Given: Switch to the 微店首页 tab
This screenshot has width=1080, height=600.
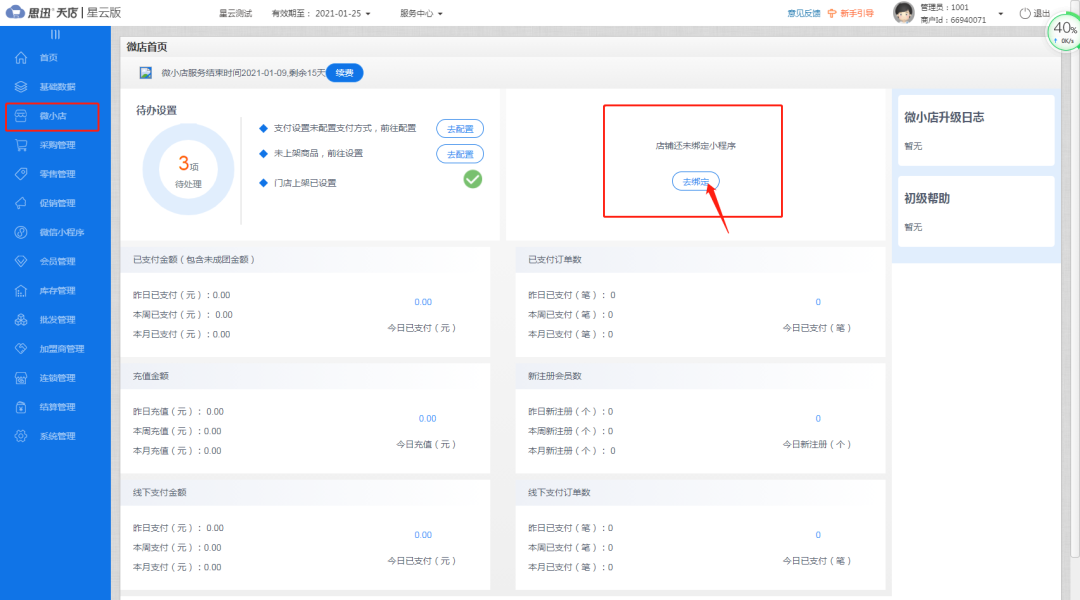Looking at the screenshot, I should point(146,46).
